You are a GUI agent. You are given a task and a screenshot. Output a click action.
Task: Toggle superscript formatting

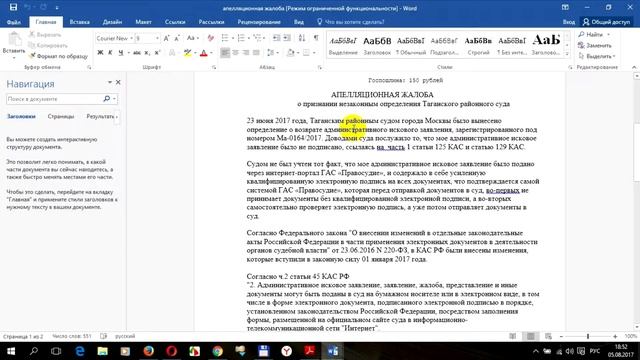click(158, 53)
